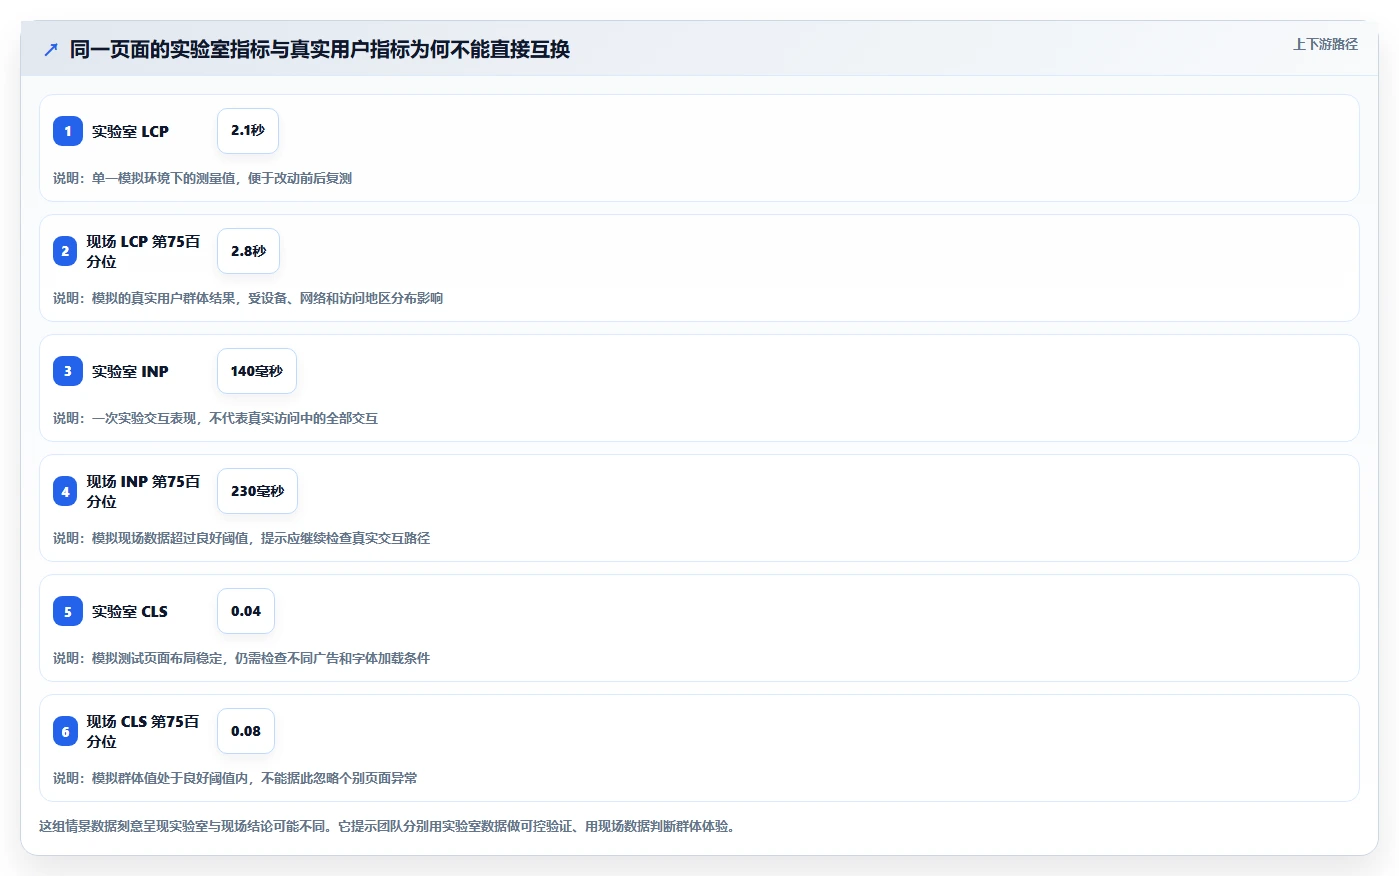Click the 0.08 value chip
Image resolution: width=1399 pixels, height=876 pixels.
(x=246, y=731)
